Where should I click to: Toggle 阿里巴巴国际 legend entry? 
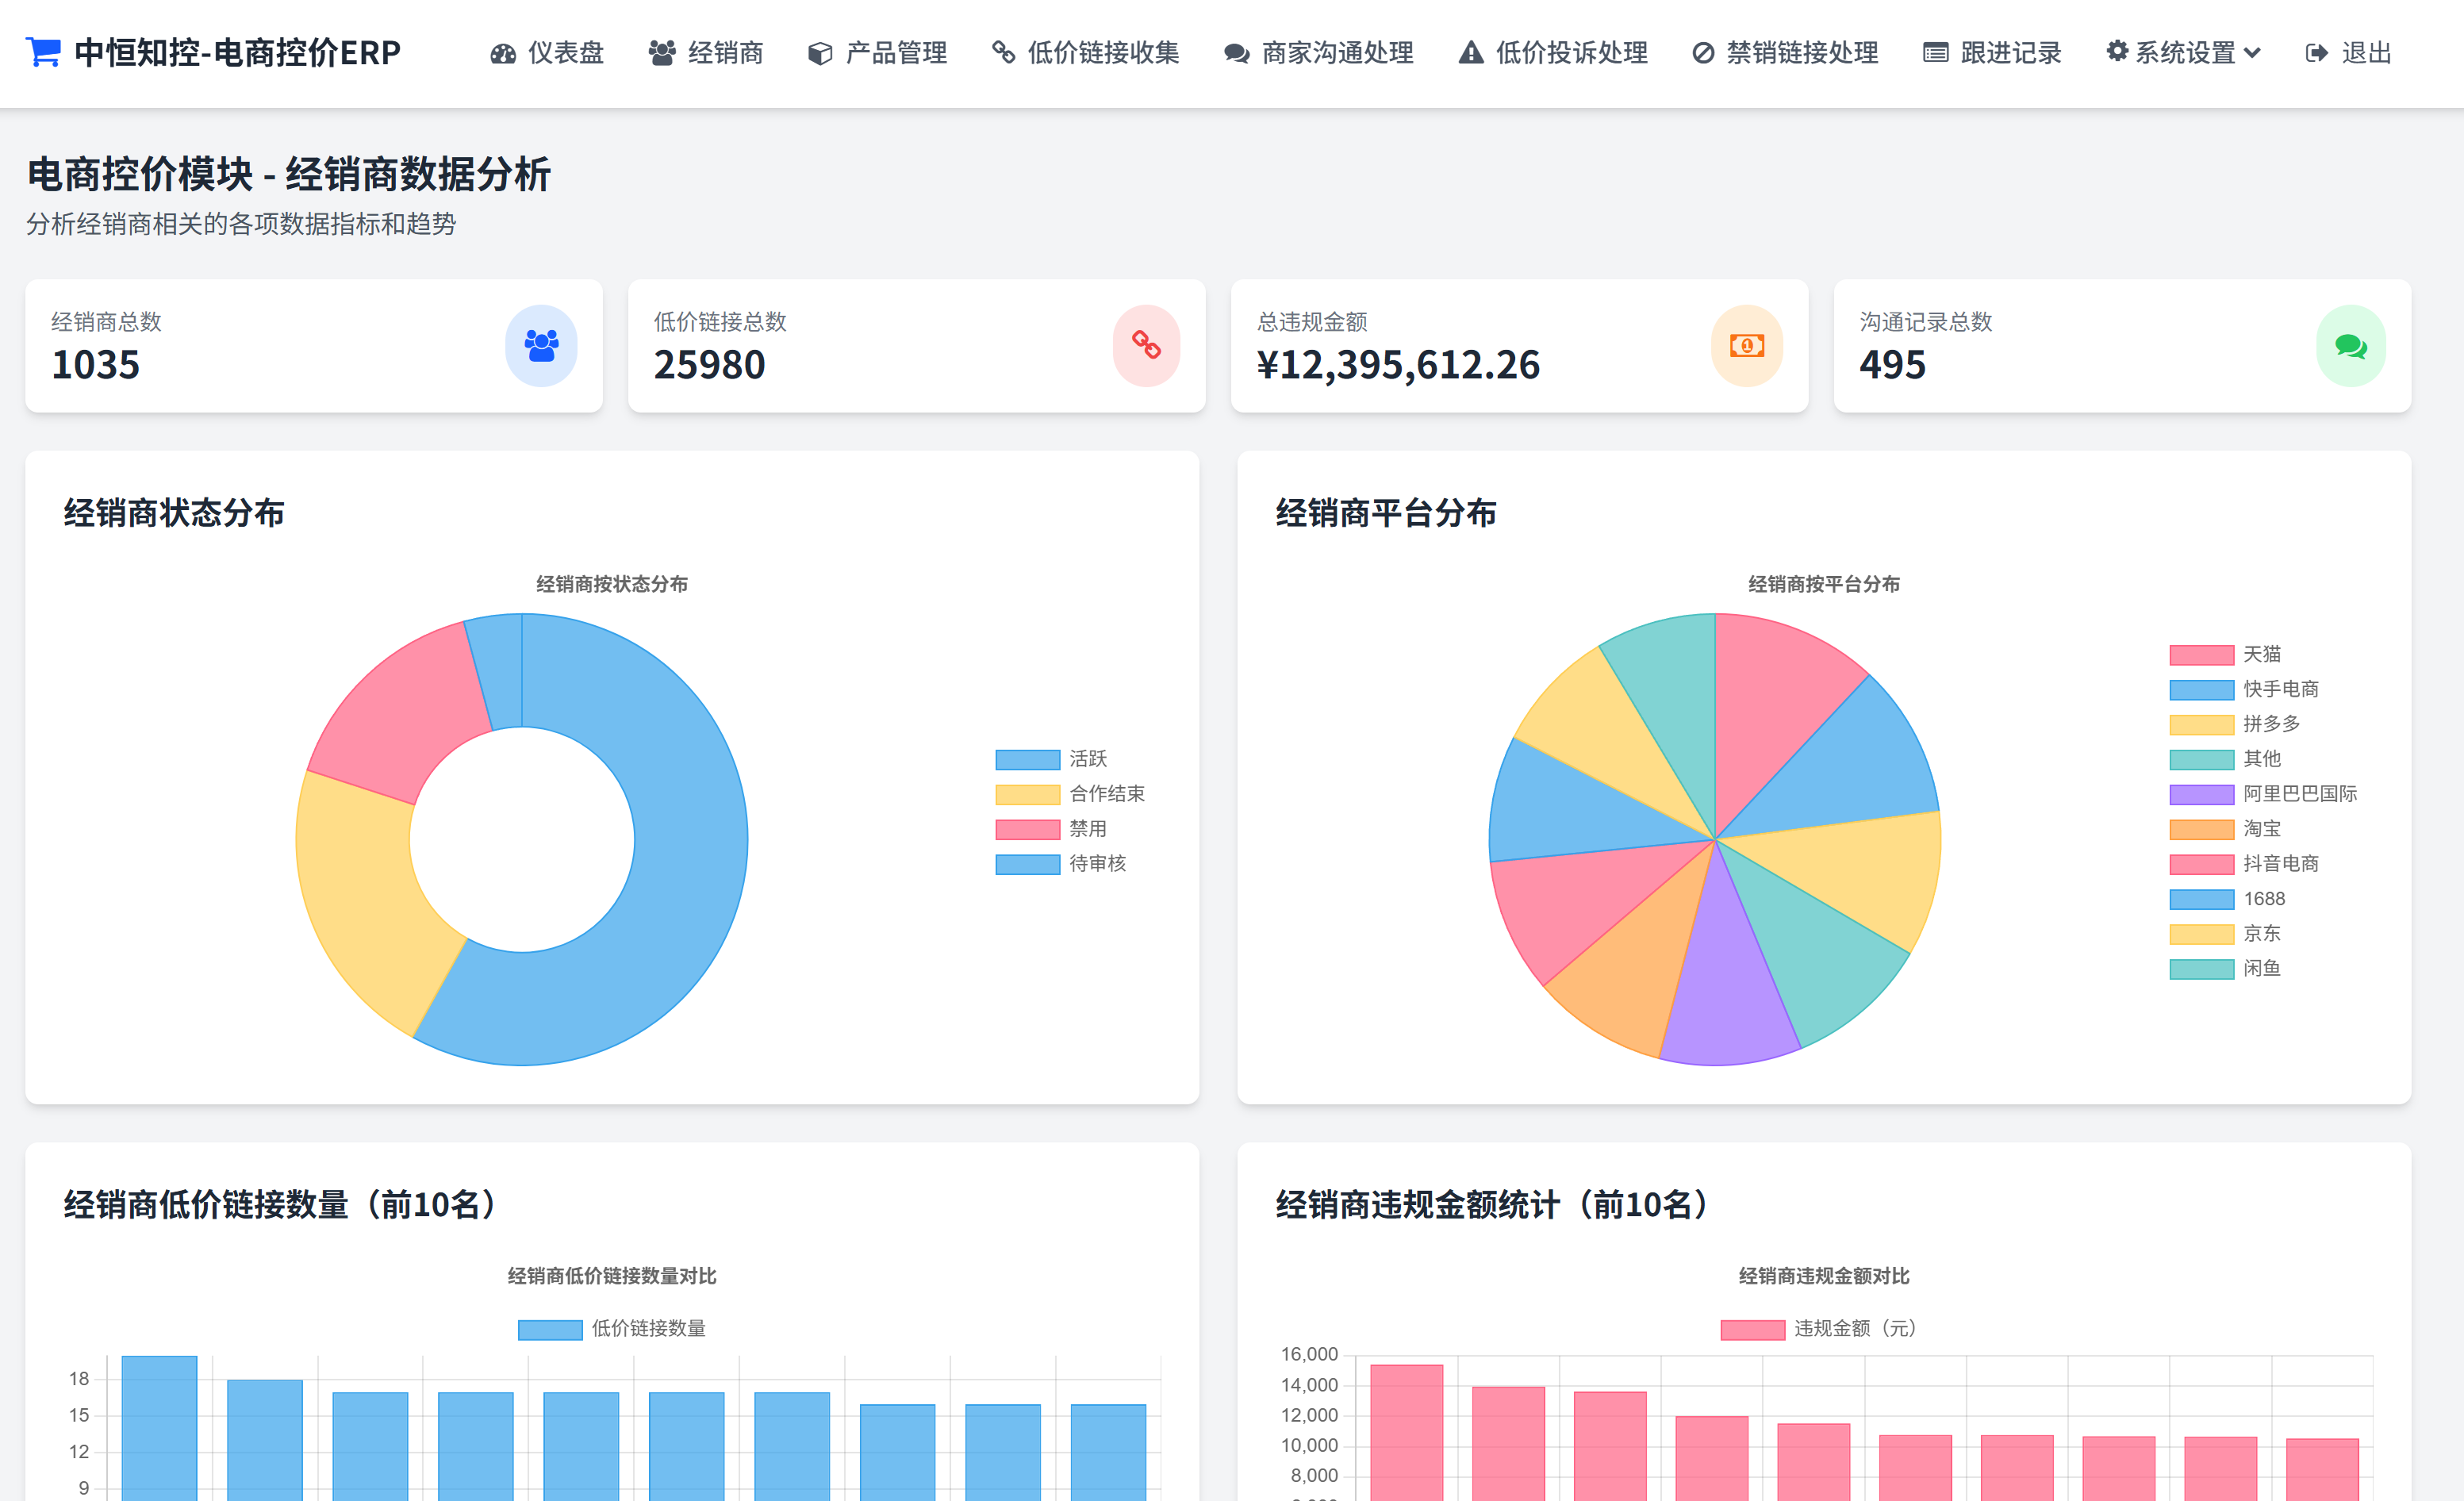[2263, 794]
